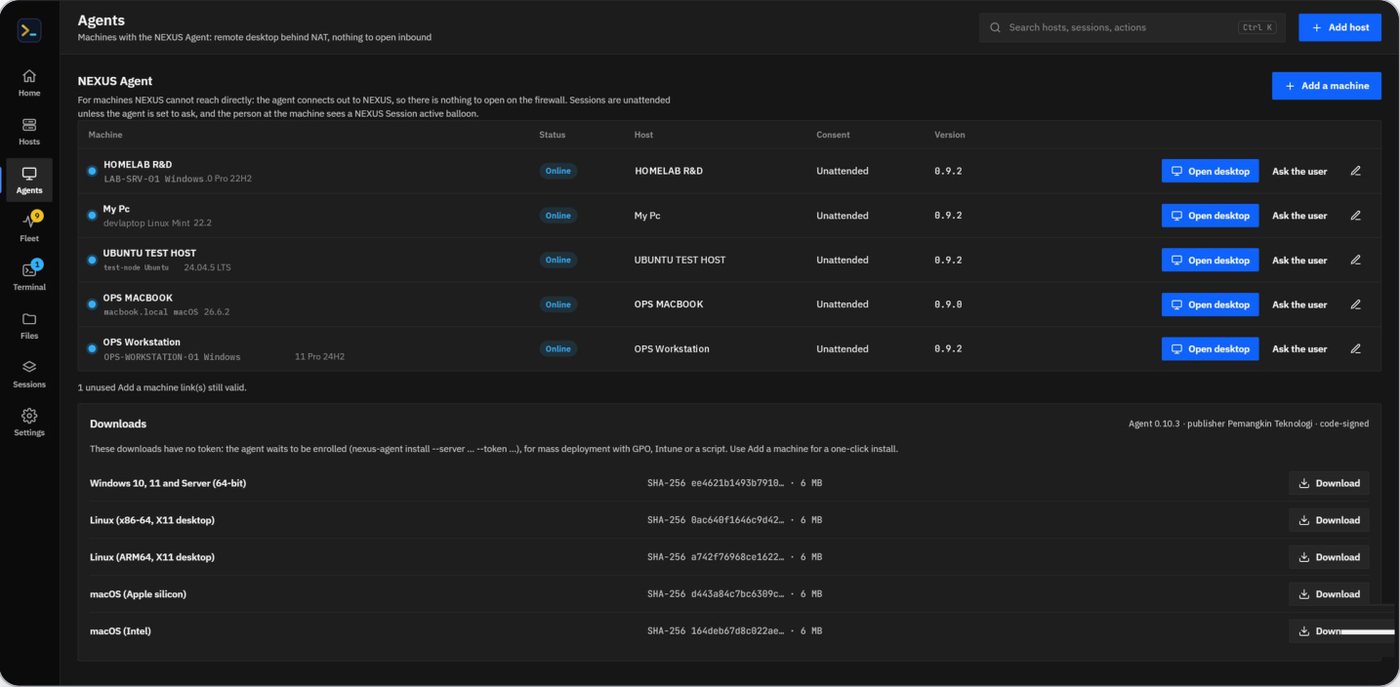Click version 0.9.0 in OPS MACBOOK row
1400x687 pixels.
948,305
